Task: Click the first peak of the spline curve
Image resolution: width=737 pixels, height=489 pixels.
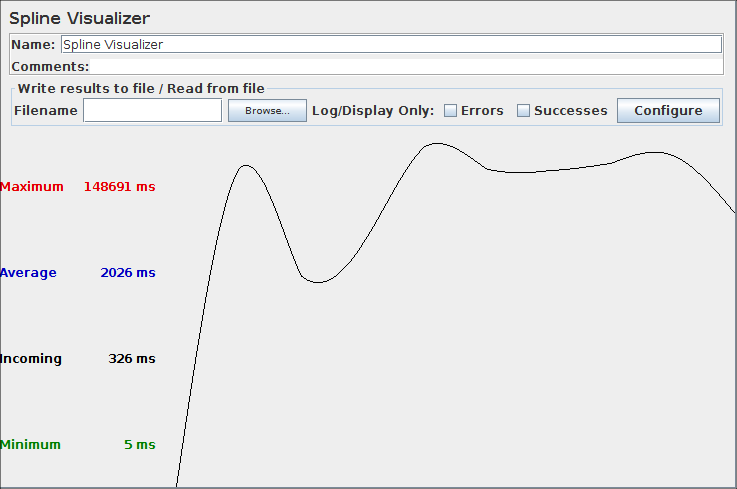Action: pos(245,165)
